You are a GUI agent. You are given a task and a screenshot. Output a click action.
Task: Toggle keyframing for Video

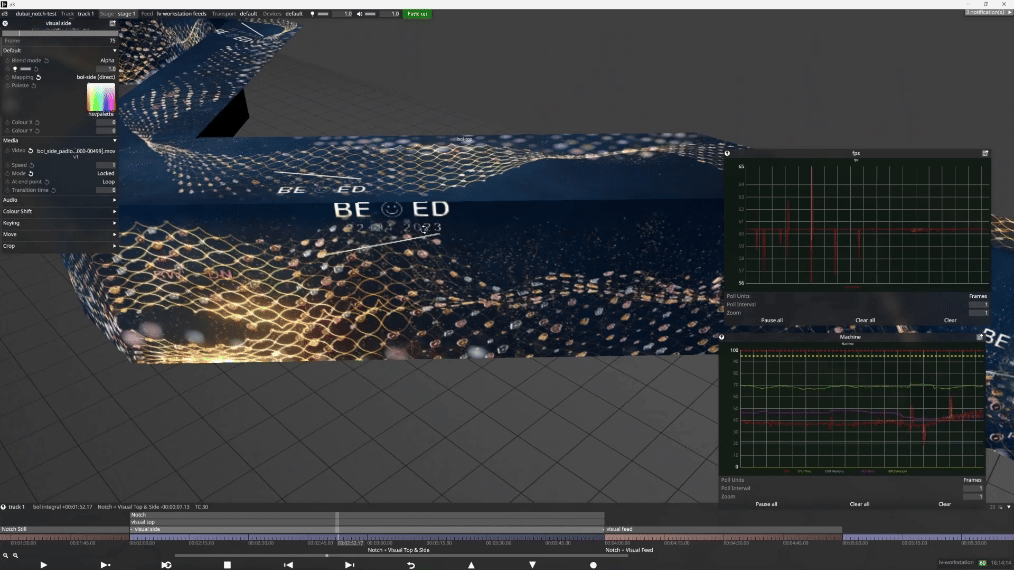[x=8, y=151]
